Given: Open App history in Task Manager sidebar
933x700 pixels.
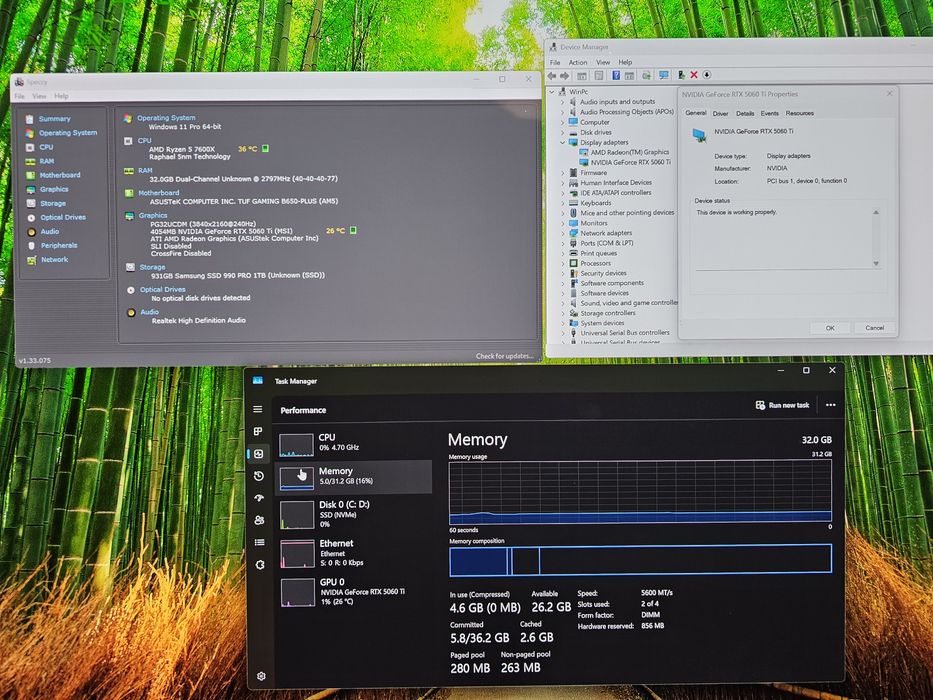Looking at the screenshot, I should pyautogui.click(x=259, y=476).
